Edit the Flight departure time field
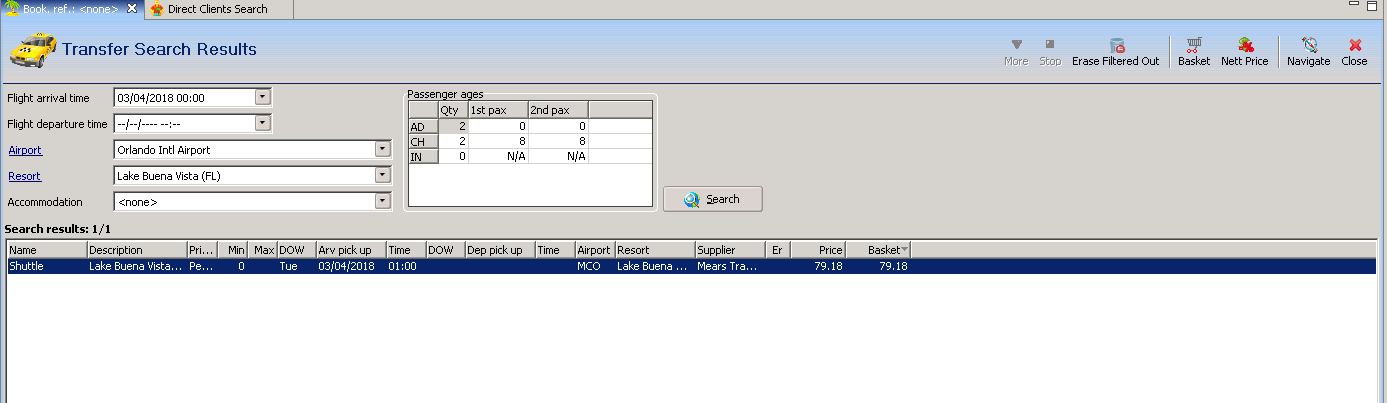1387x403 pixels. 185,124
